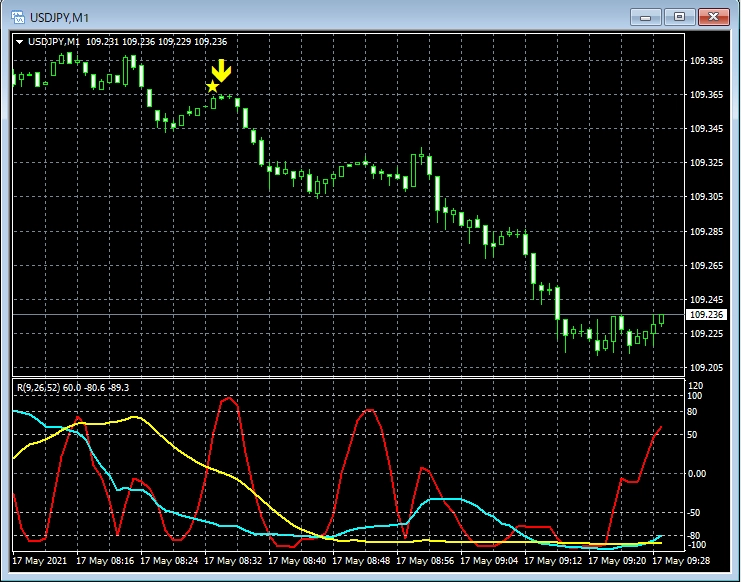Click the 120 level on indicator scale
Screen dimensions: 742x582
(x=696, y=385)
